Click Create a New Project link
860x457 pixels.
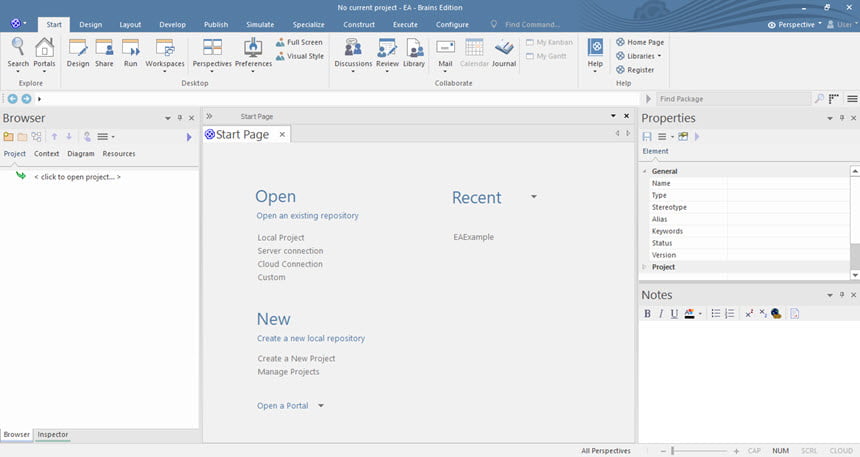tap(296, 358)
